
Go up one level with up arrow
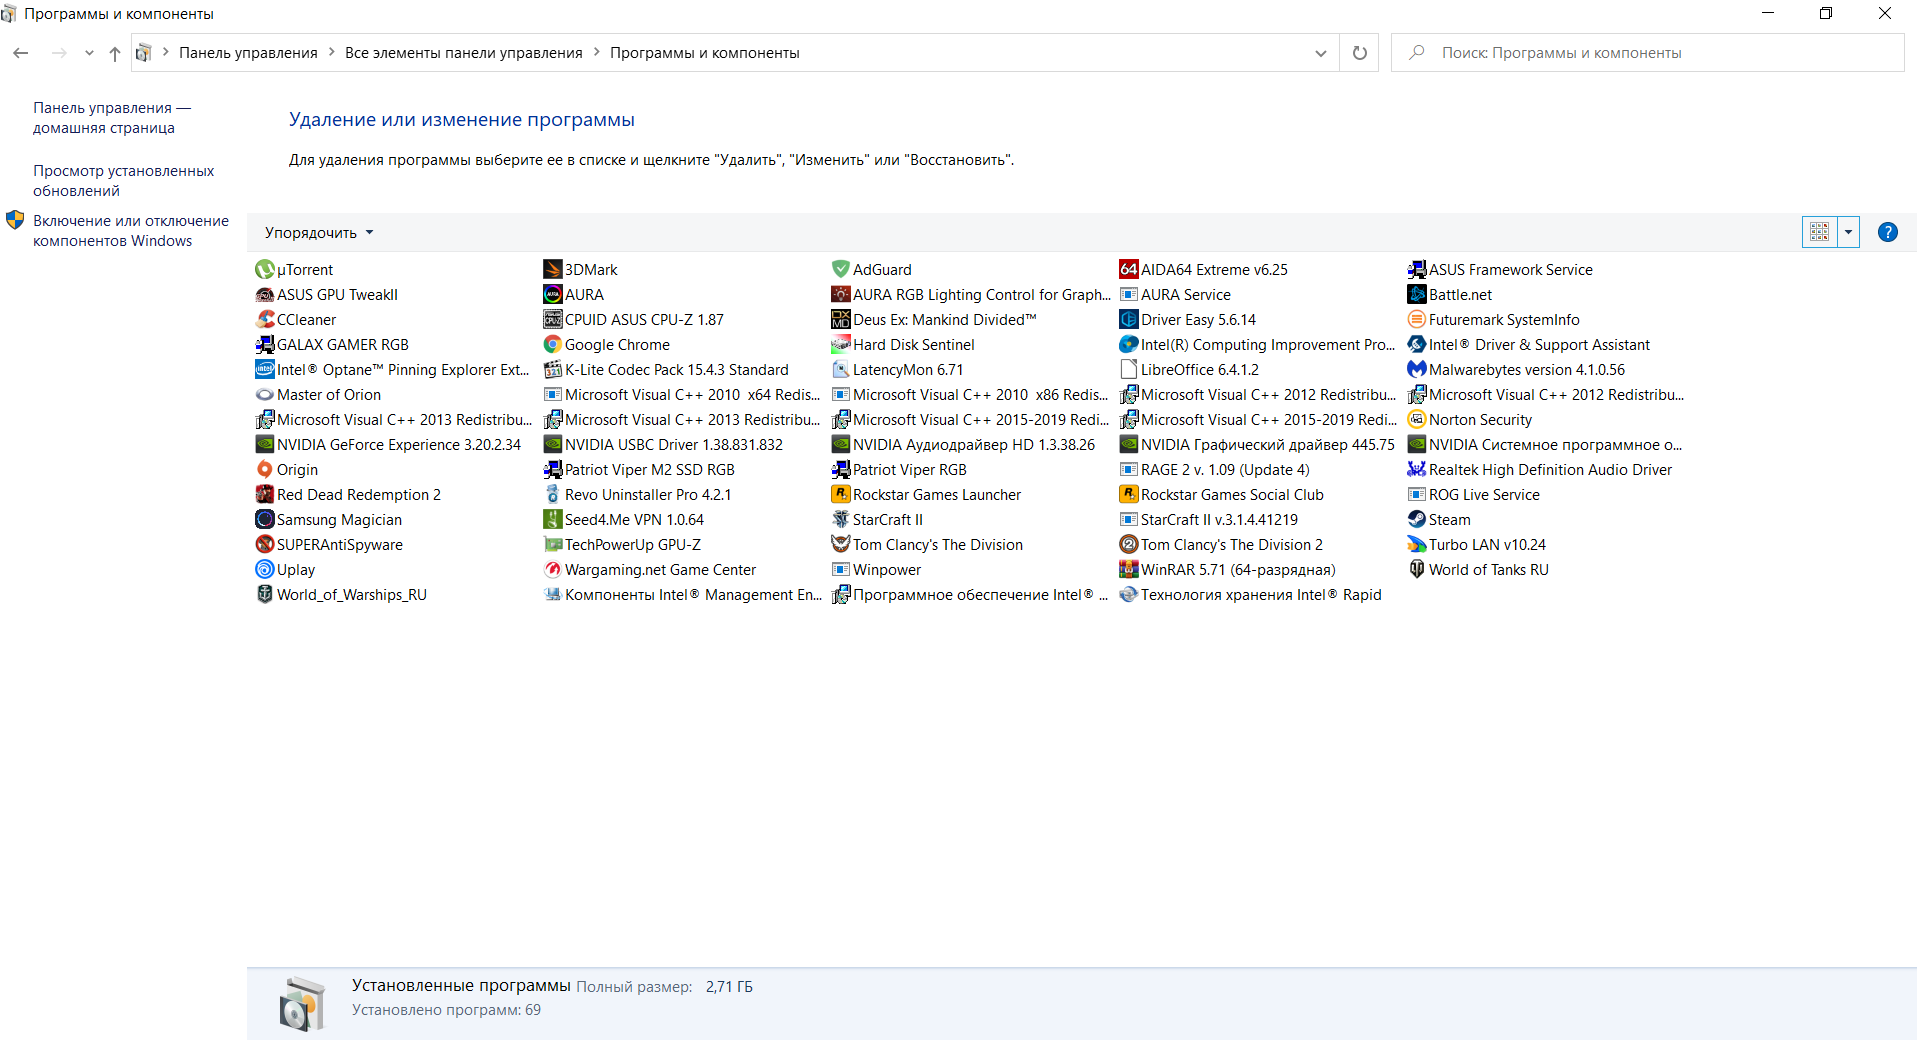[x=115, y=53]
